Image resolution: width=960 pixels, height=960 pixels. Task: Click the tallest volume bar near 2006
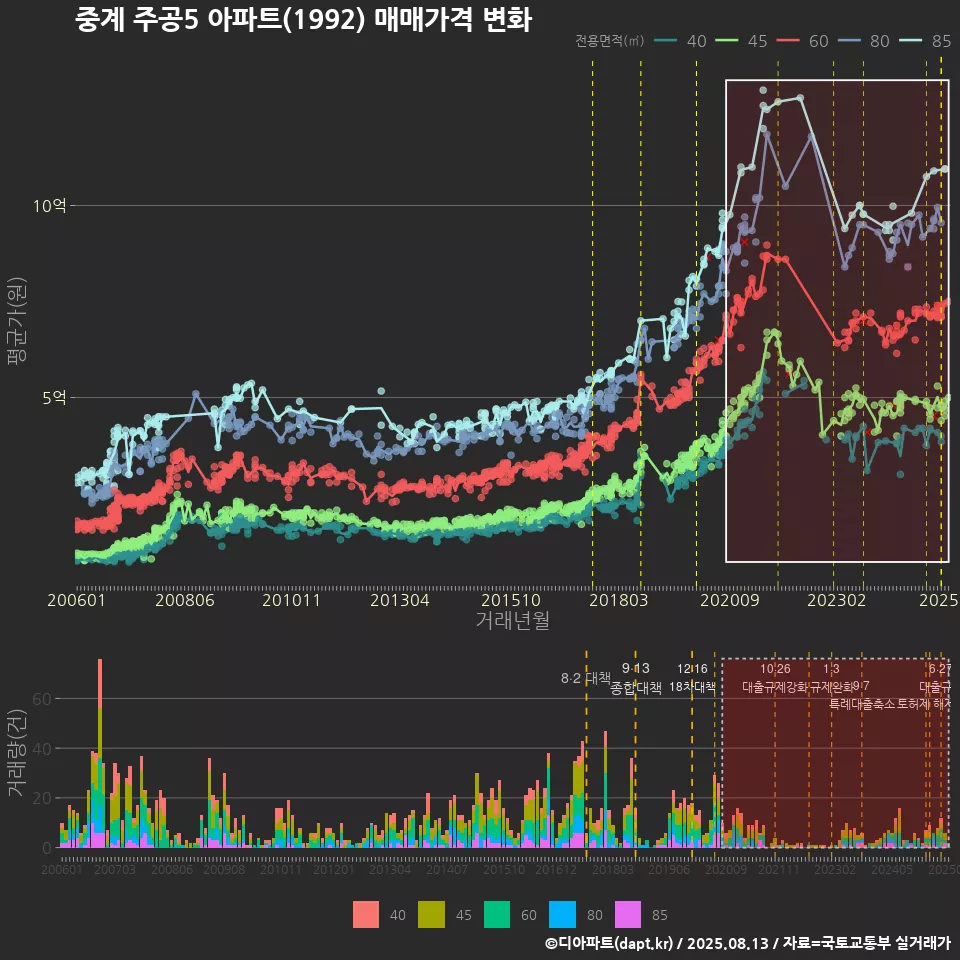100,753
